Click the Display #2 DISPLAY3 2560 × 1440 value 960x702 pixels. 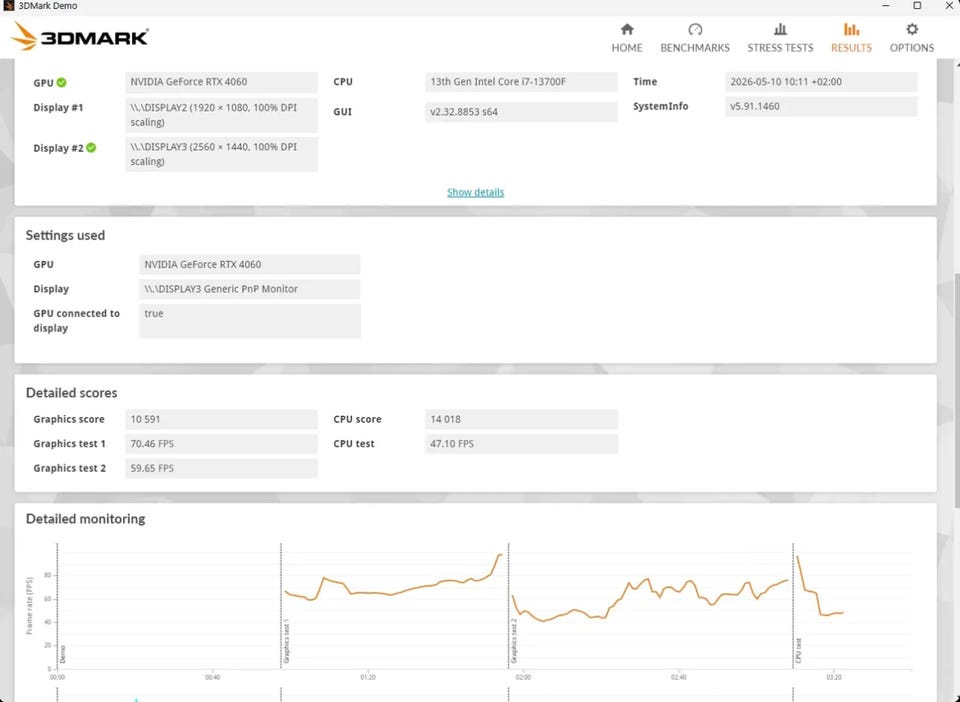(x=221, y=154)
